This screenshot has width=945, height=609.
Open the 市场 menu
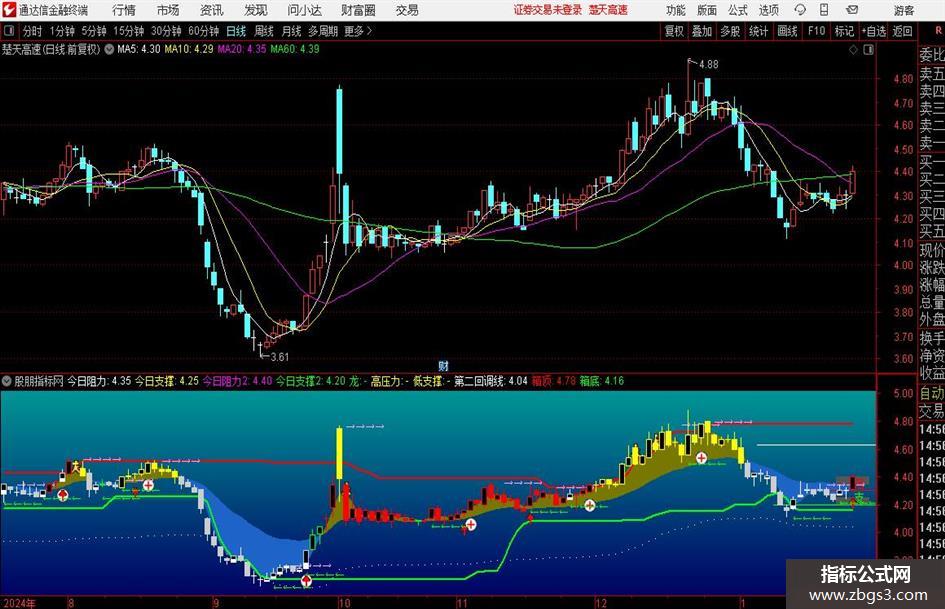coord(168,10)
